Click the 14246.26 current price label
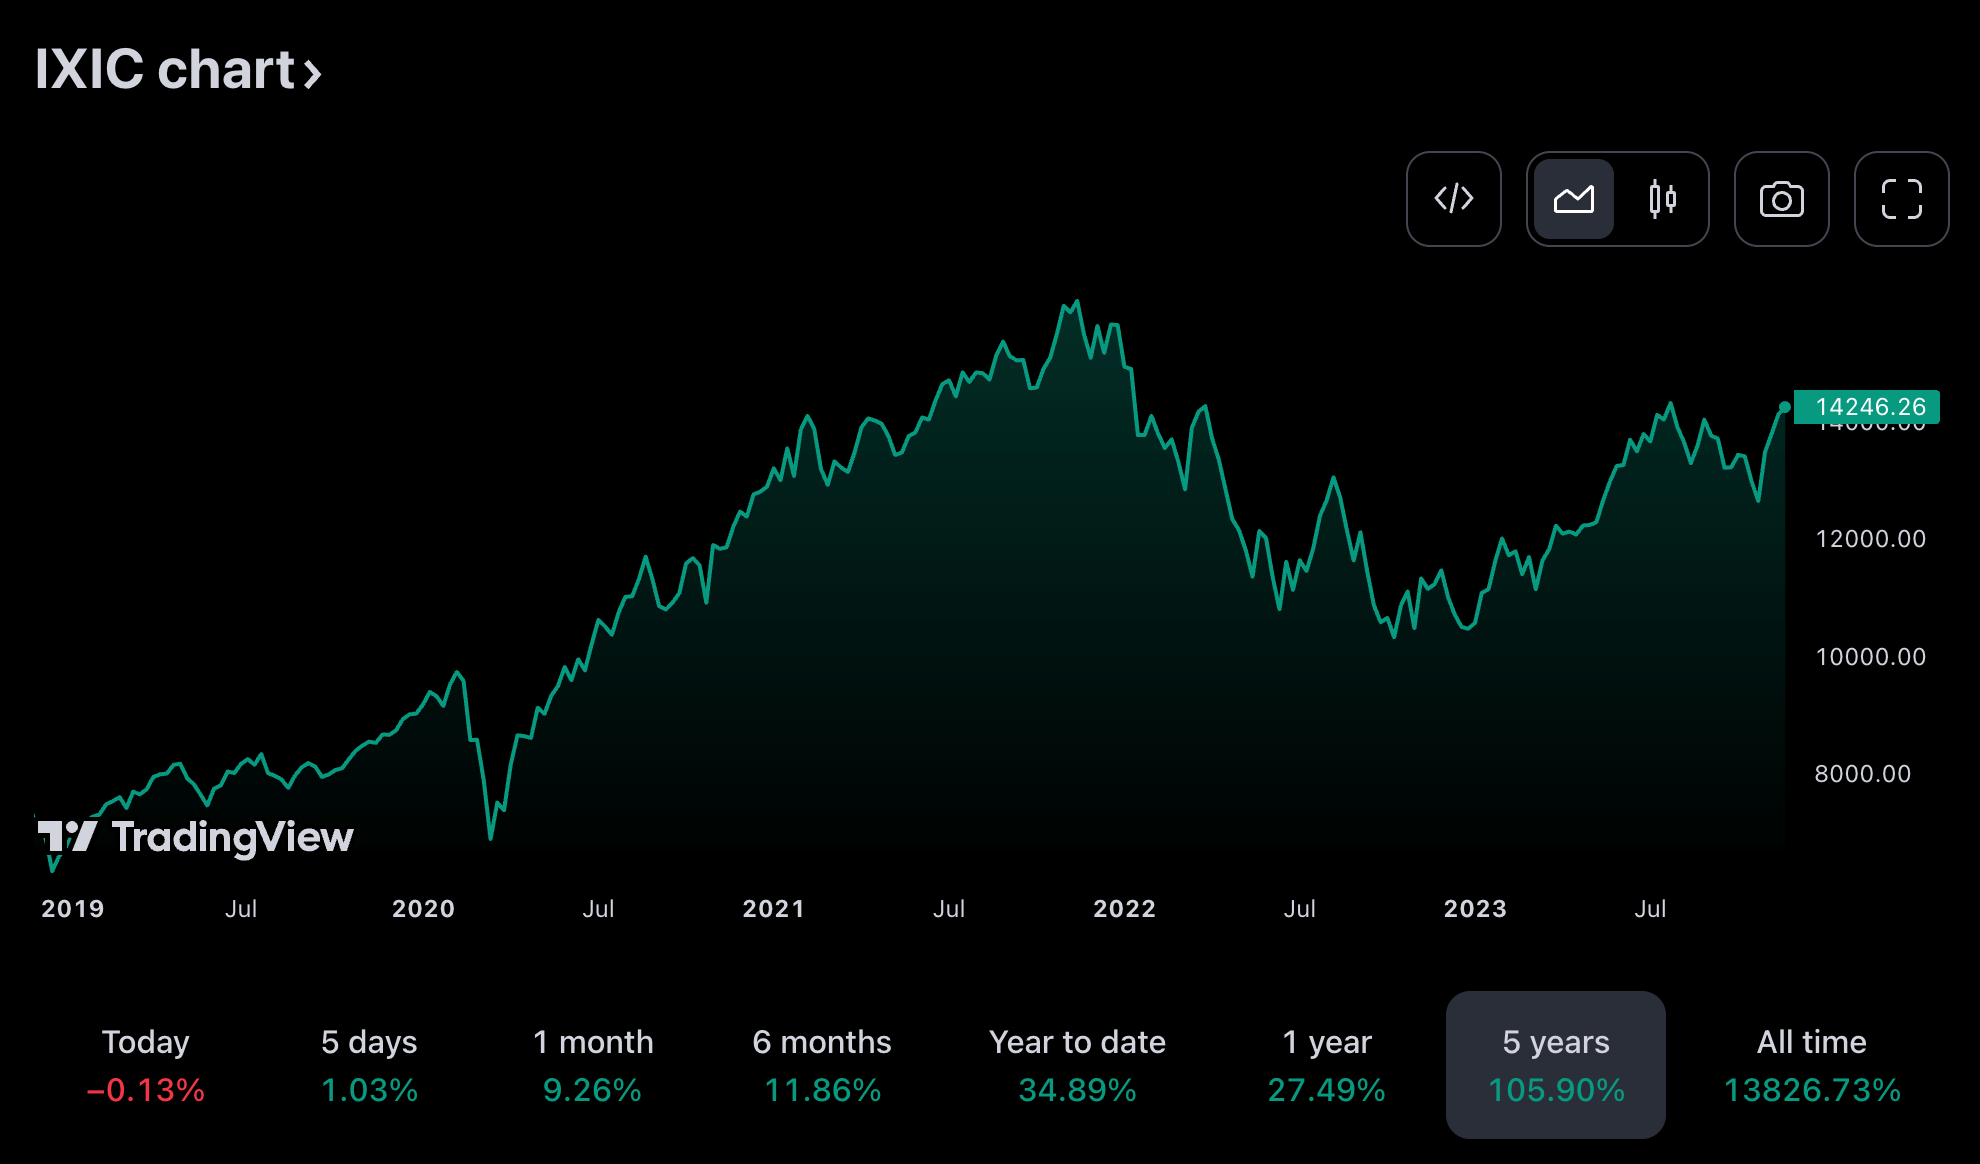The image size is (1980, 1164). point(1867,407)
